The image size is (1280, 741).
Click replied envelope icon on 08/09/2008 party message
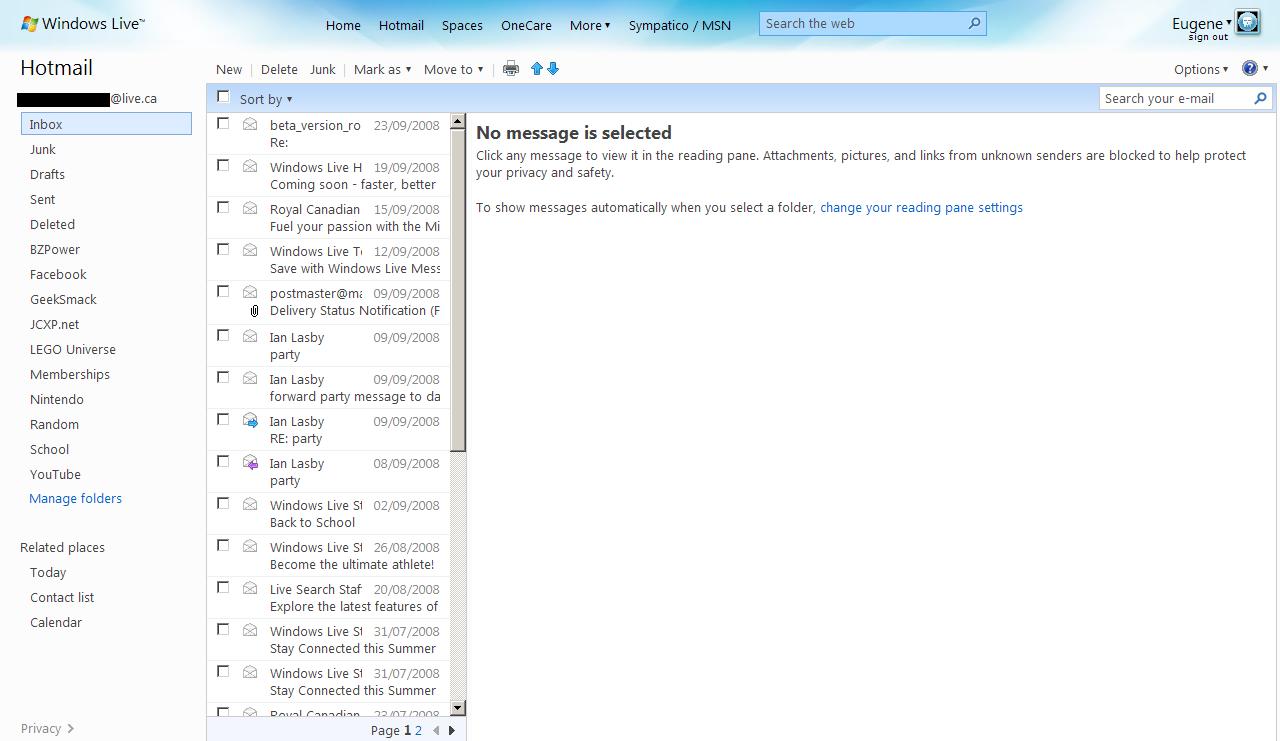pos(251,462)
